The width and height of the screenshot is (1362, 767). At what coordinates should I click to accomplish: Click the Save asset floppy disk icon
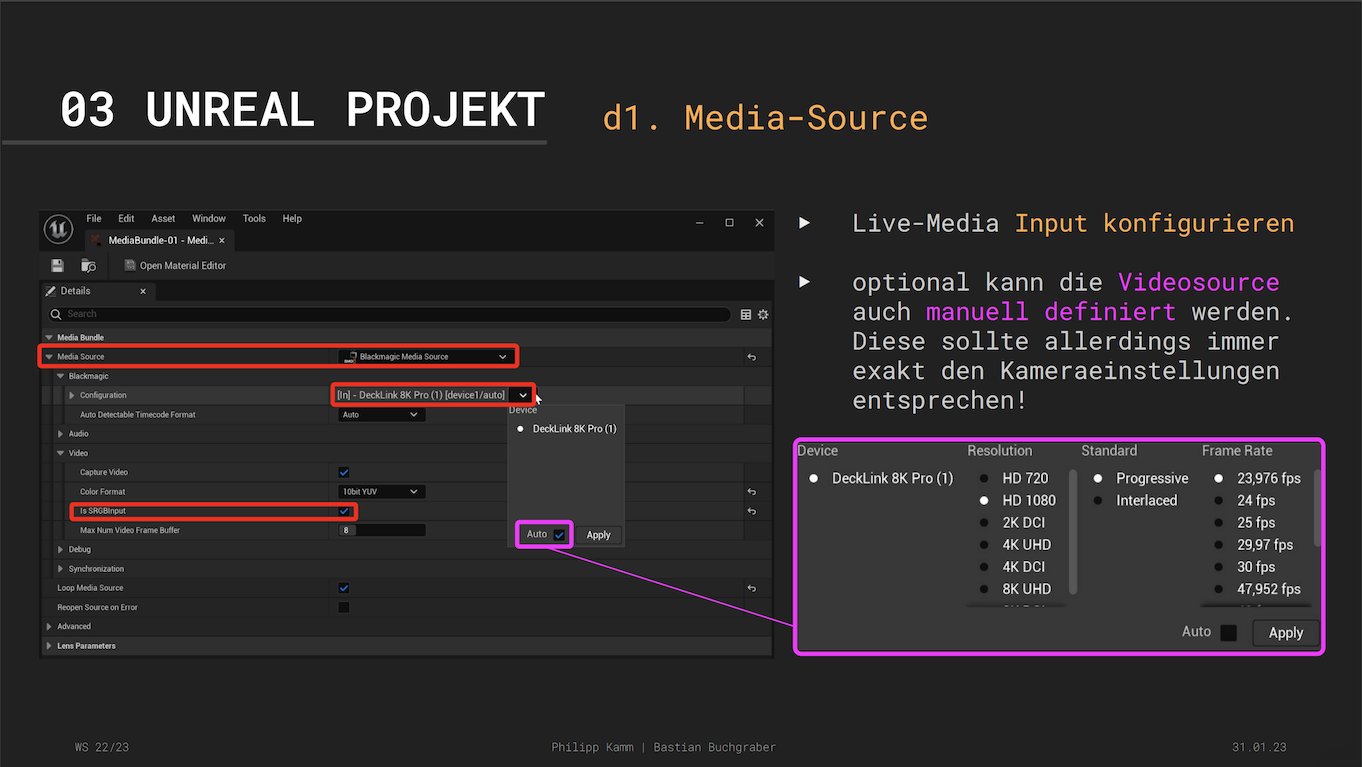pyautogui.click(x=58, y=266)
